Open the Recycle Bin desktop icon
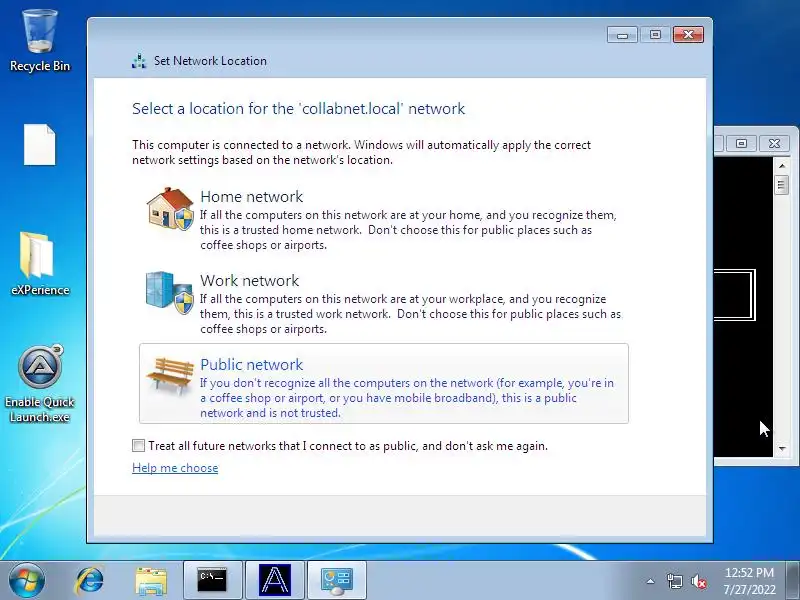 40,42
